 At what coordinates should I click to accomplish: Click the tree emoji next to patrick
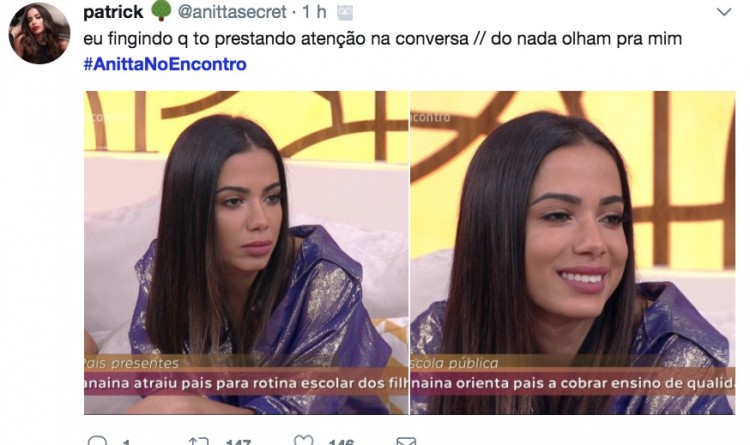161,11
